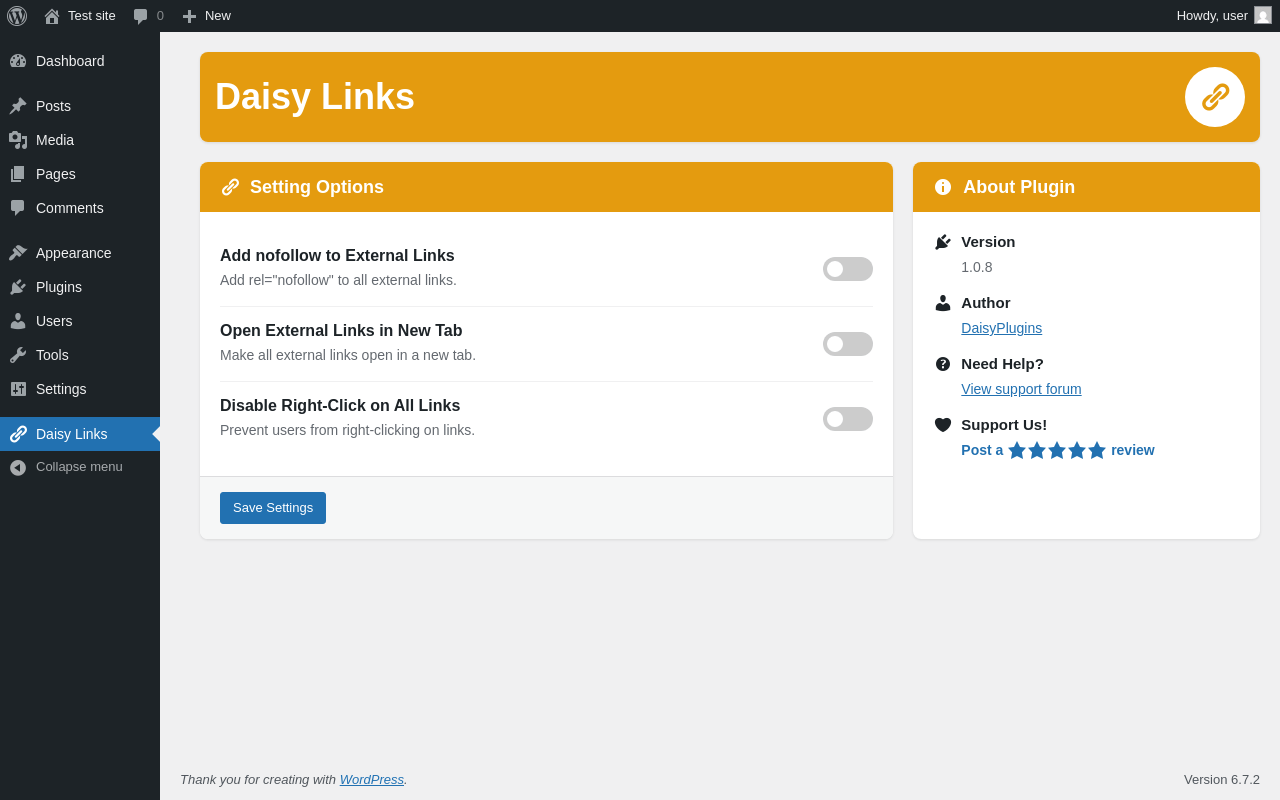Click the Tools wrench icon in sidebar
This screenshot has height=800, width=1280.
18,355
